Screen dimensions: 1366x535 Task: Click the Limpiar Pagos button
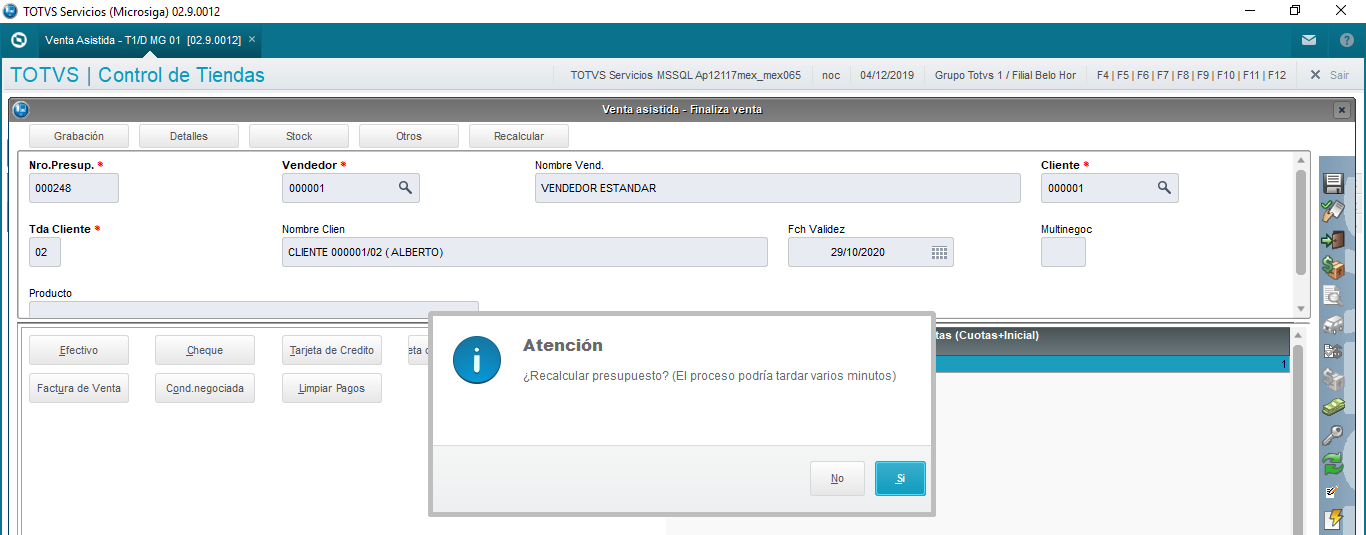click(332, 388)
